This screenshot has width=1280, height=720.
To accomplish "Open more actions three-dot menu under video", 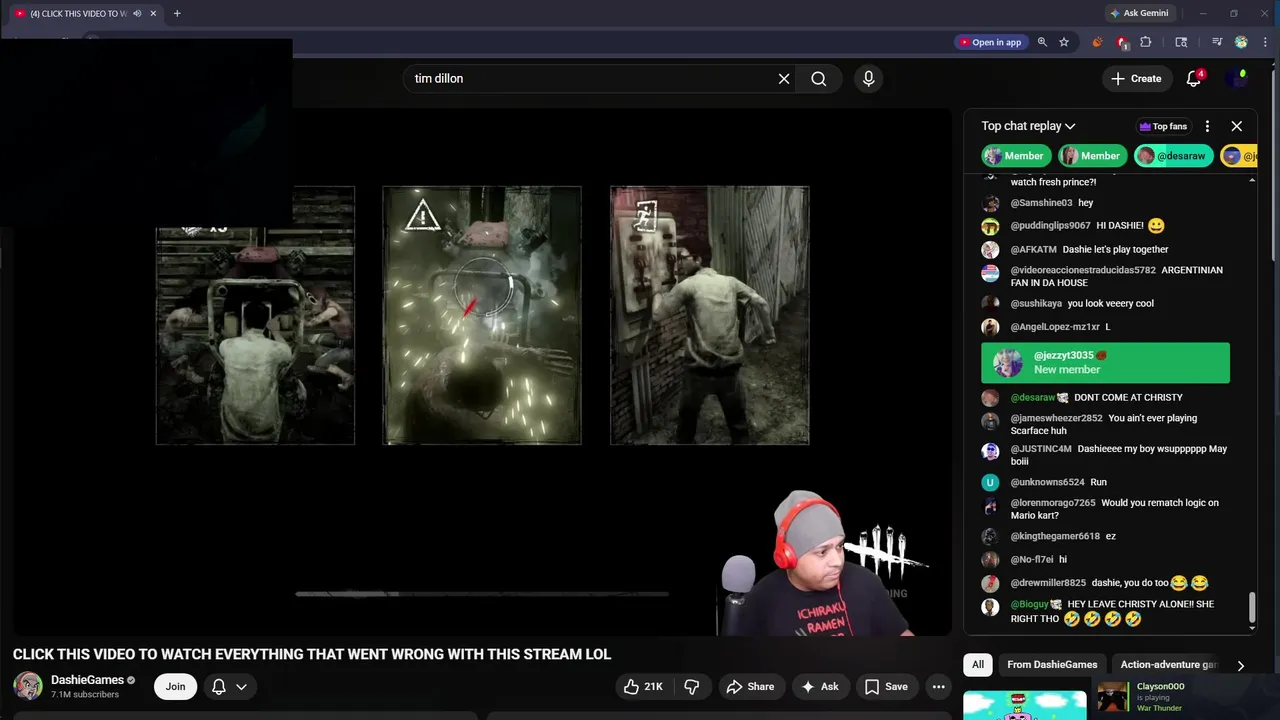I will [x=938, y=687].
